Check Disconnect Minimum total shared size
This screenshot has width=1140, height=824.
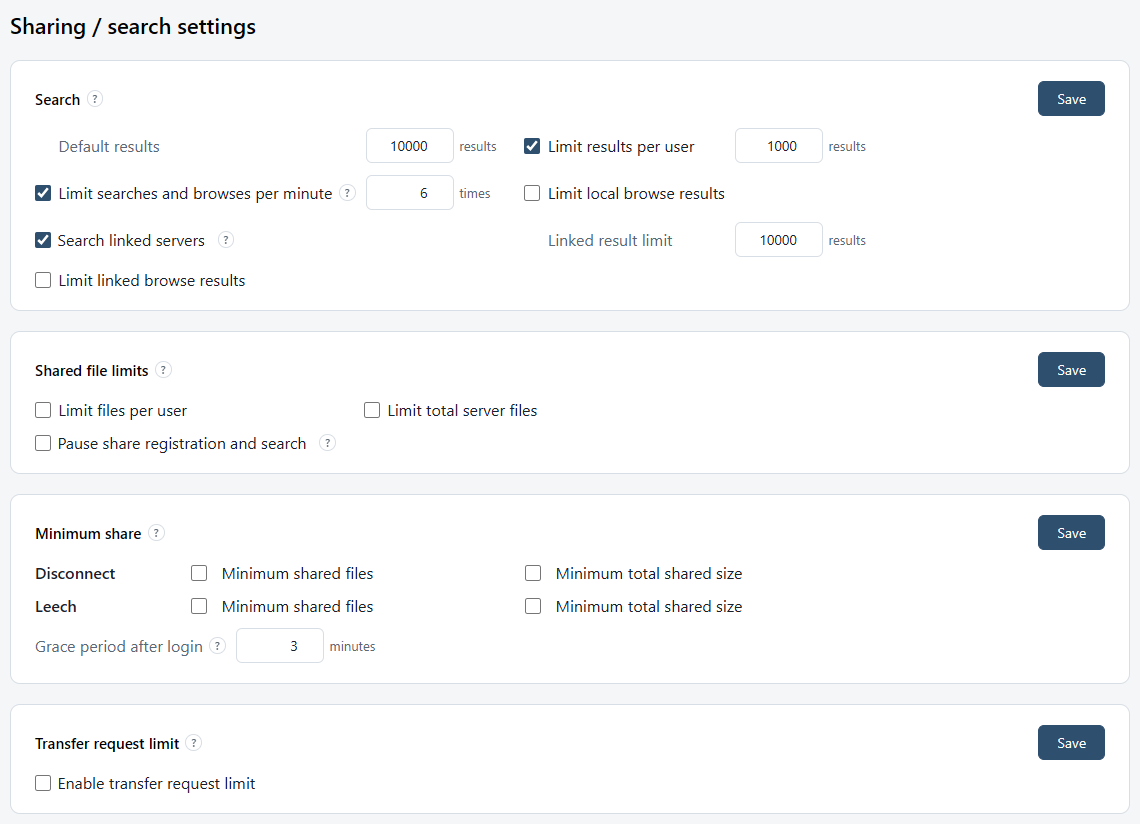click(x=533, y=573)
